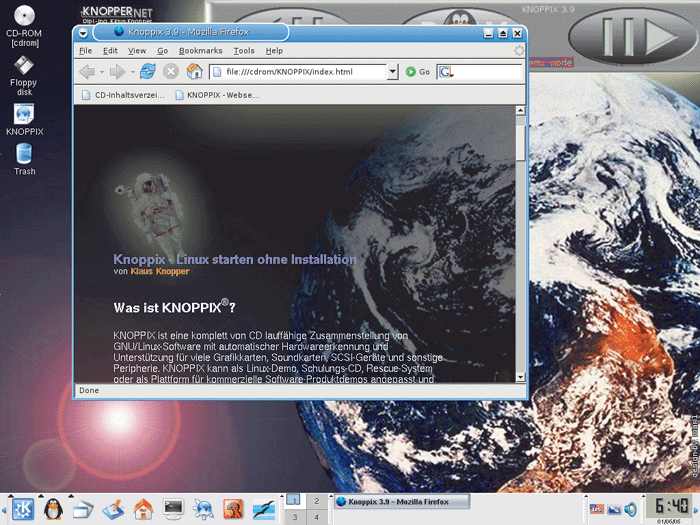
Task: Launch the orange Mozilla panel icon
Action: click(x=233, y=509)
